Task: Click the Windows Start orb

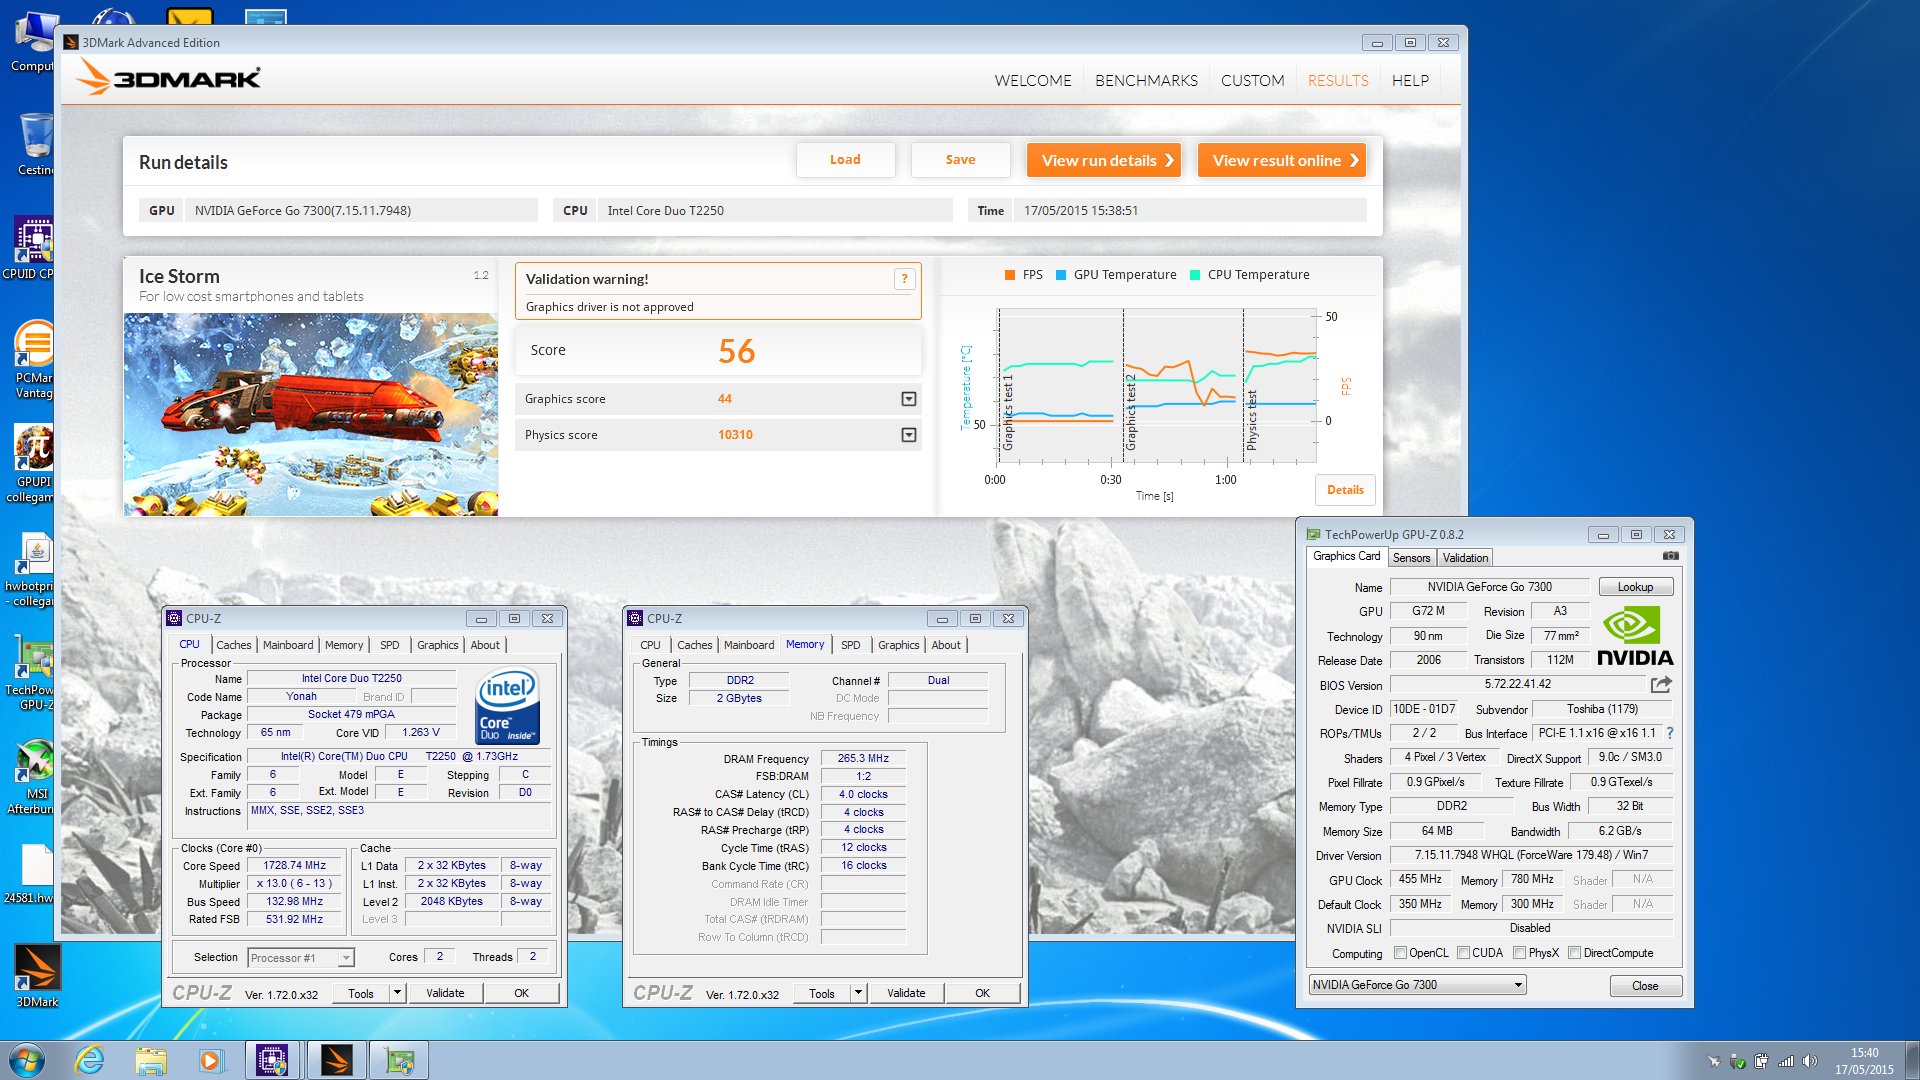Action: coord(27,1060)
